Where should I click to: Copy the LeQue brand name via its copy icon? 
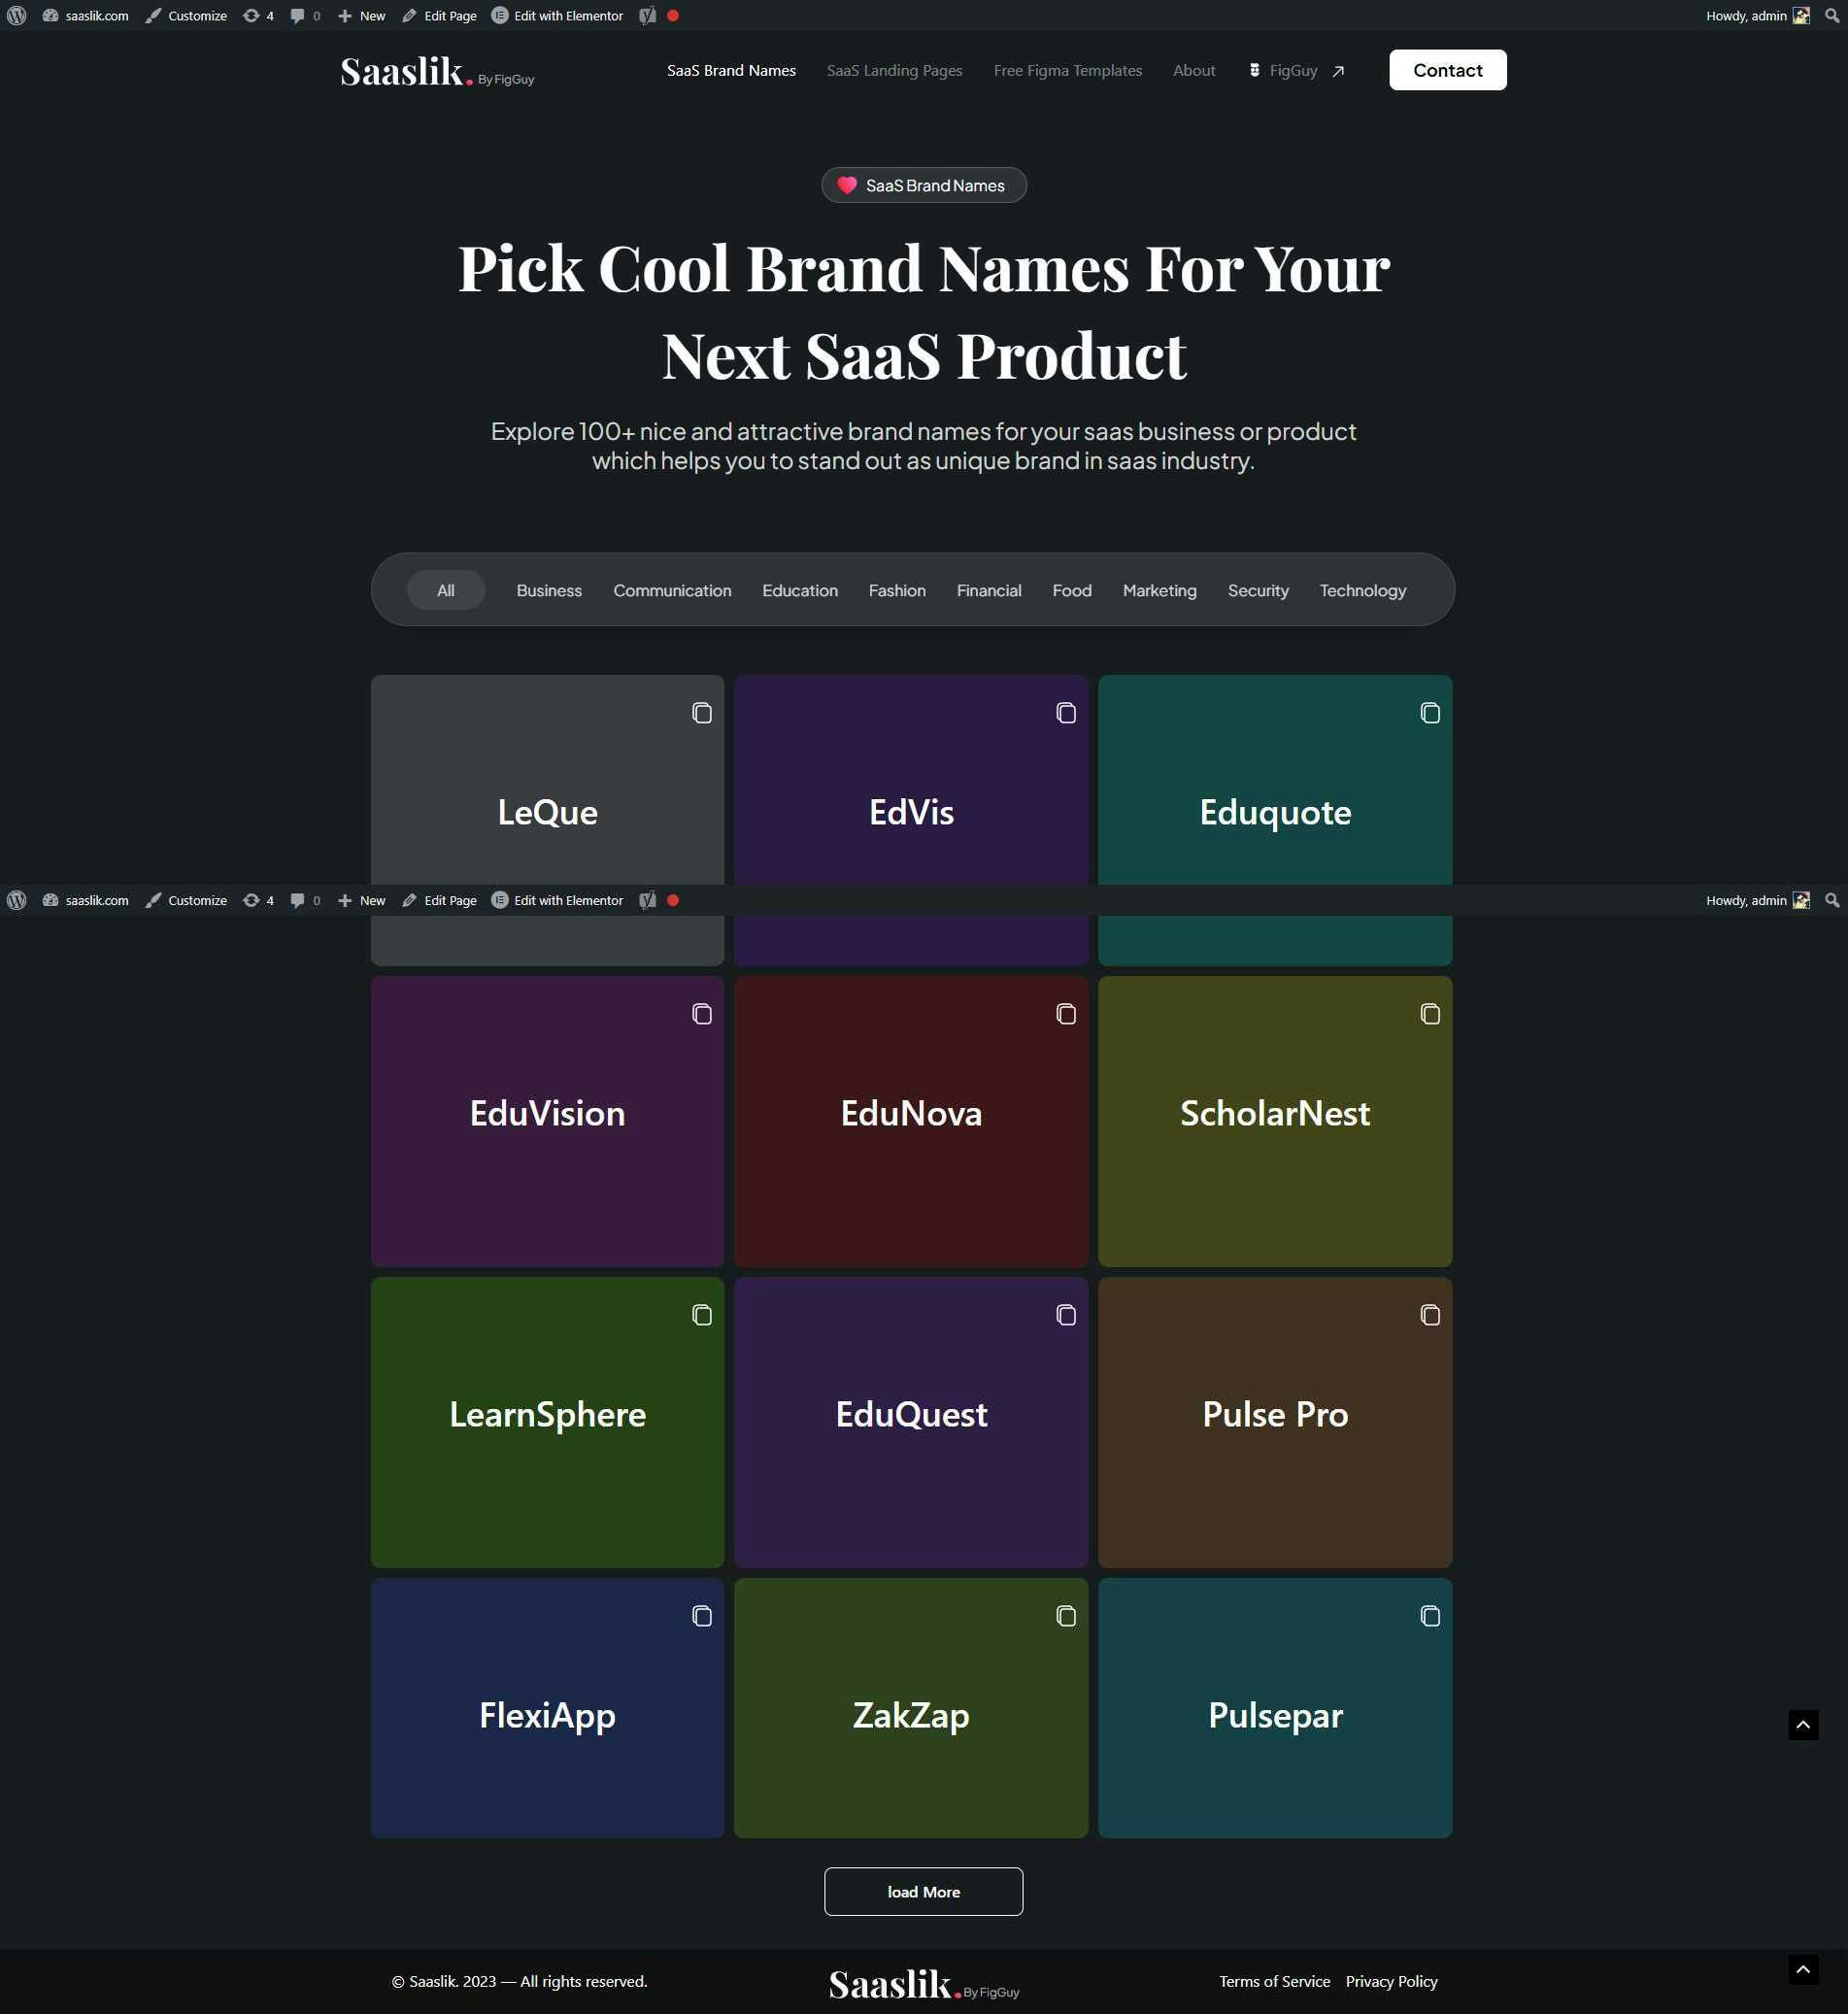702,713
